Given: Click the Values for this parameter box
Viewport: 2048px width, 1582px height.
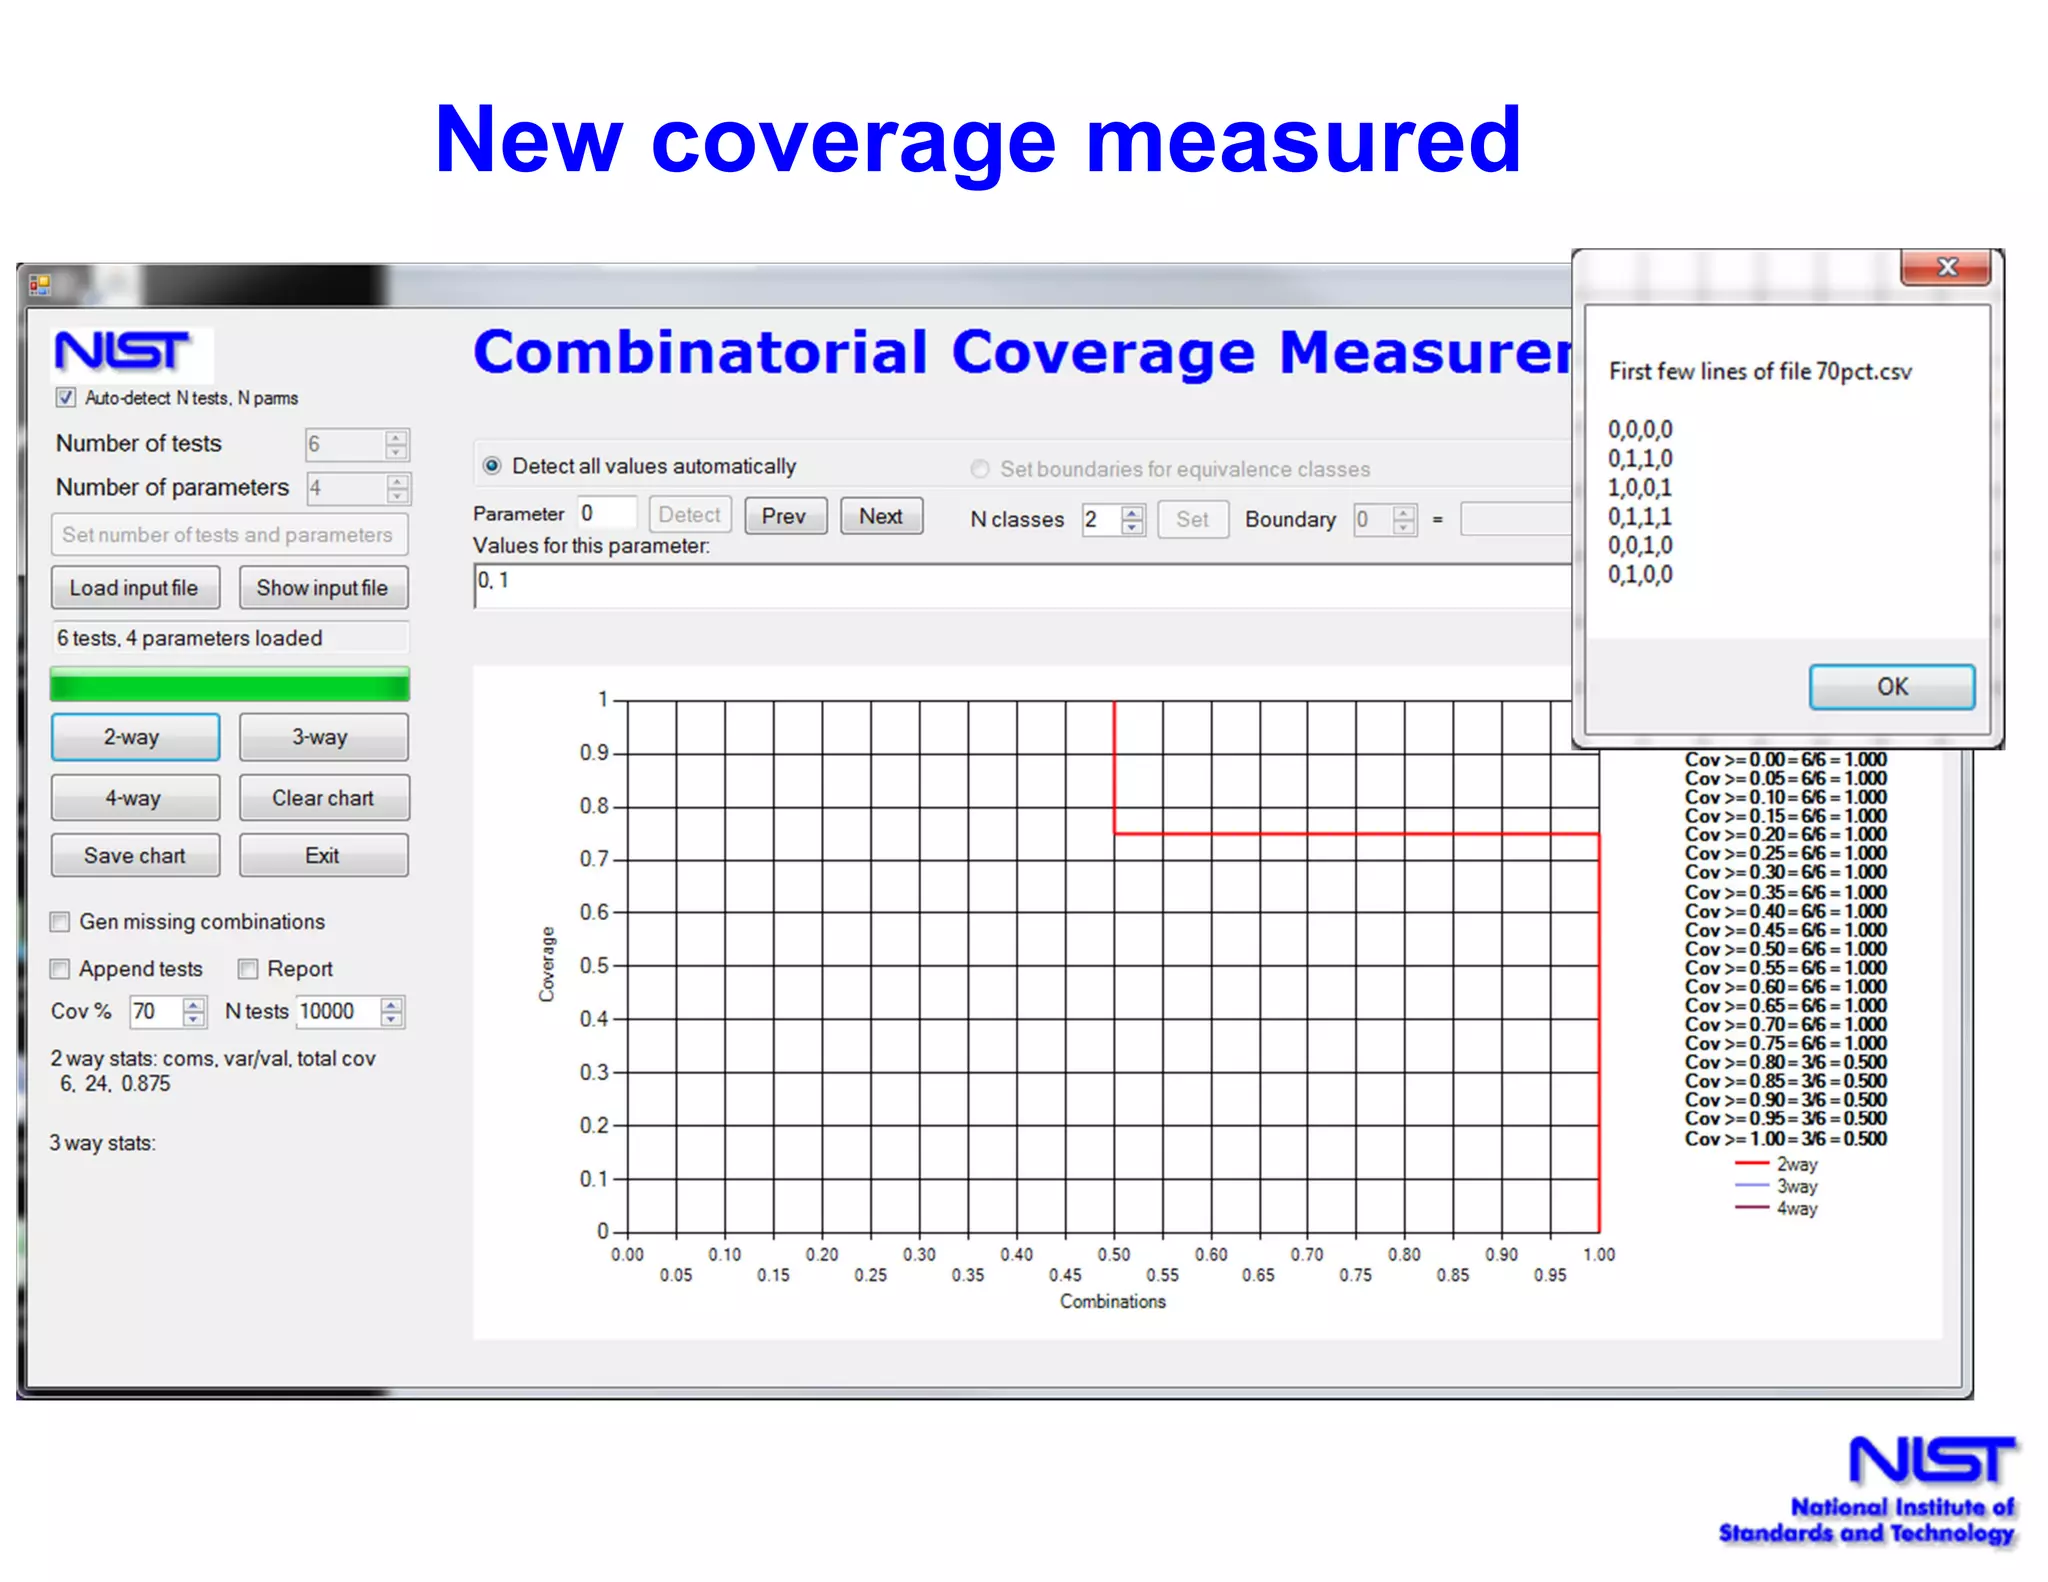Looking at the screenshot, I should tap(1024, 586).
